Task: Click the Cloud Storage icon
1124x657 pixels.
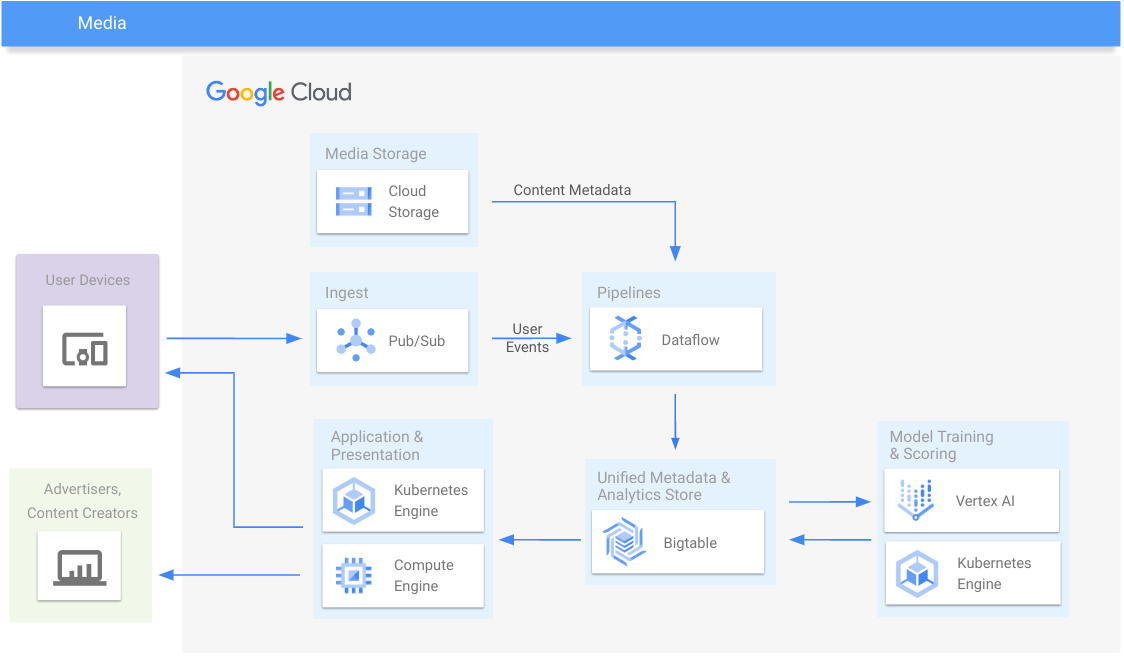Action: (x=352, y=201)
